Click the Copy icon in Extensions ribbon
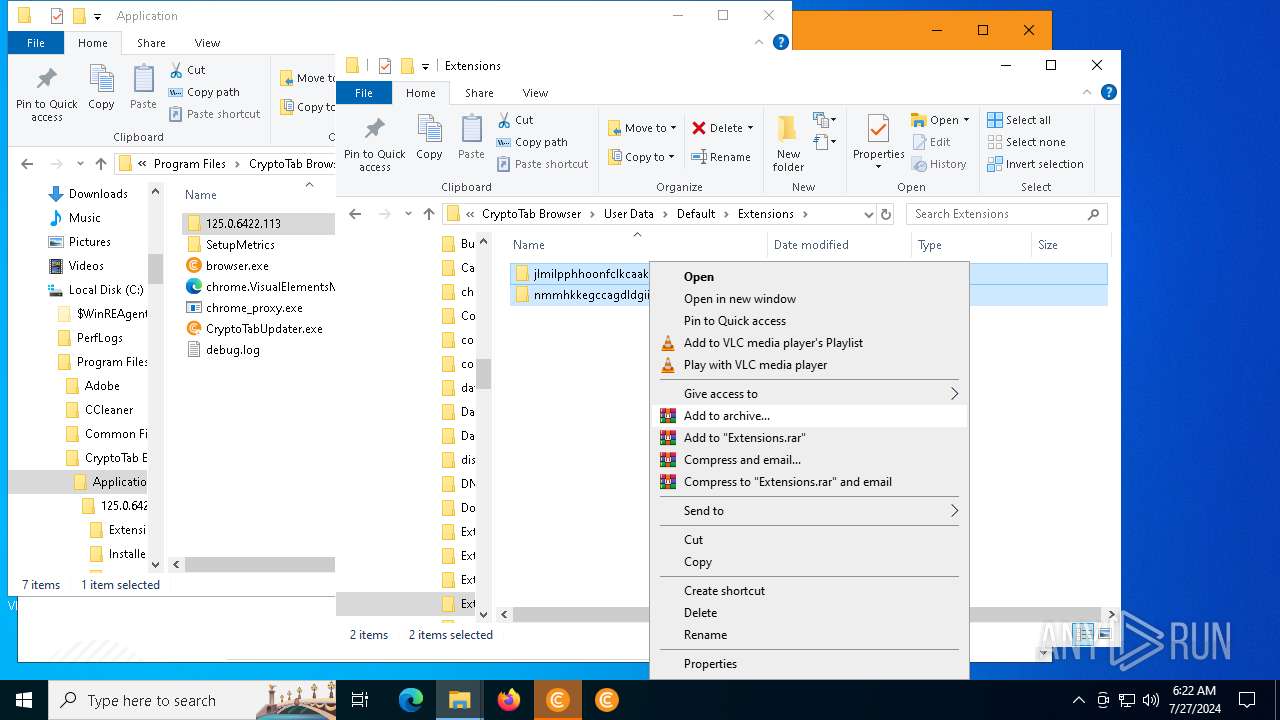Image resolution: width=1280 pixels, height=720 pixels. pos(429,138)
